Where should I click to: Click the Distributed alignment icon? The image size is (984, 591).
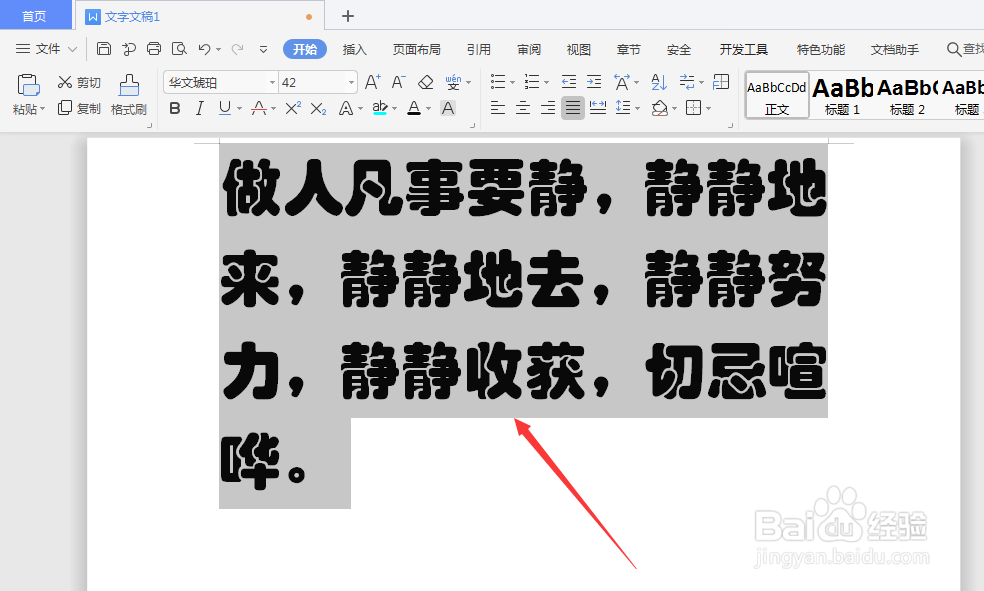(598, 108)
